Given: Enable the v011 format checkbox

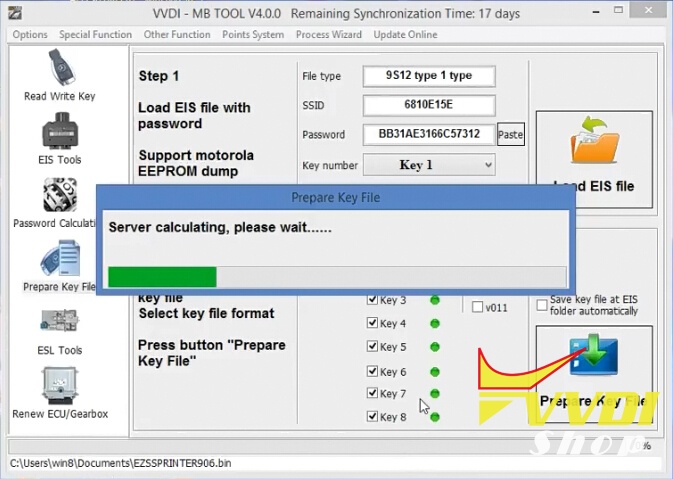Looking at the screenshot, I should tap(477, 307).
